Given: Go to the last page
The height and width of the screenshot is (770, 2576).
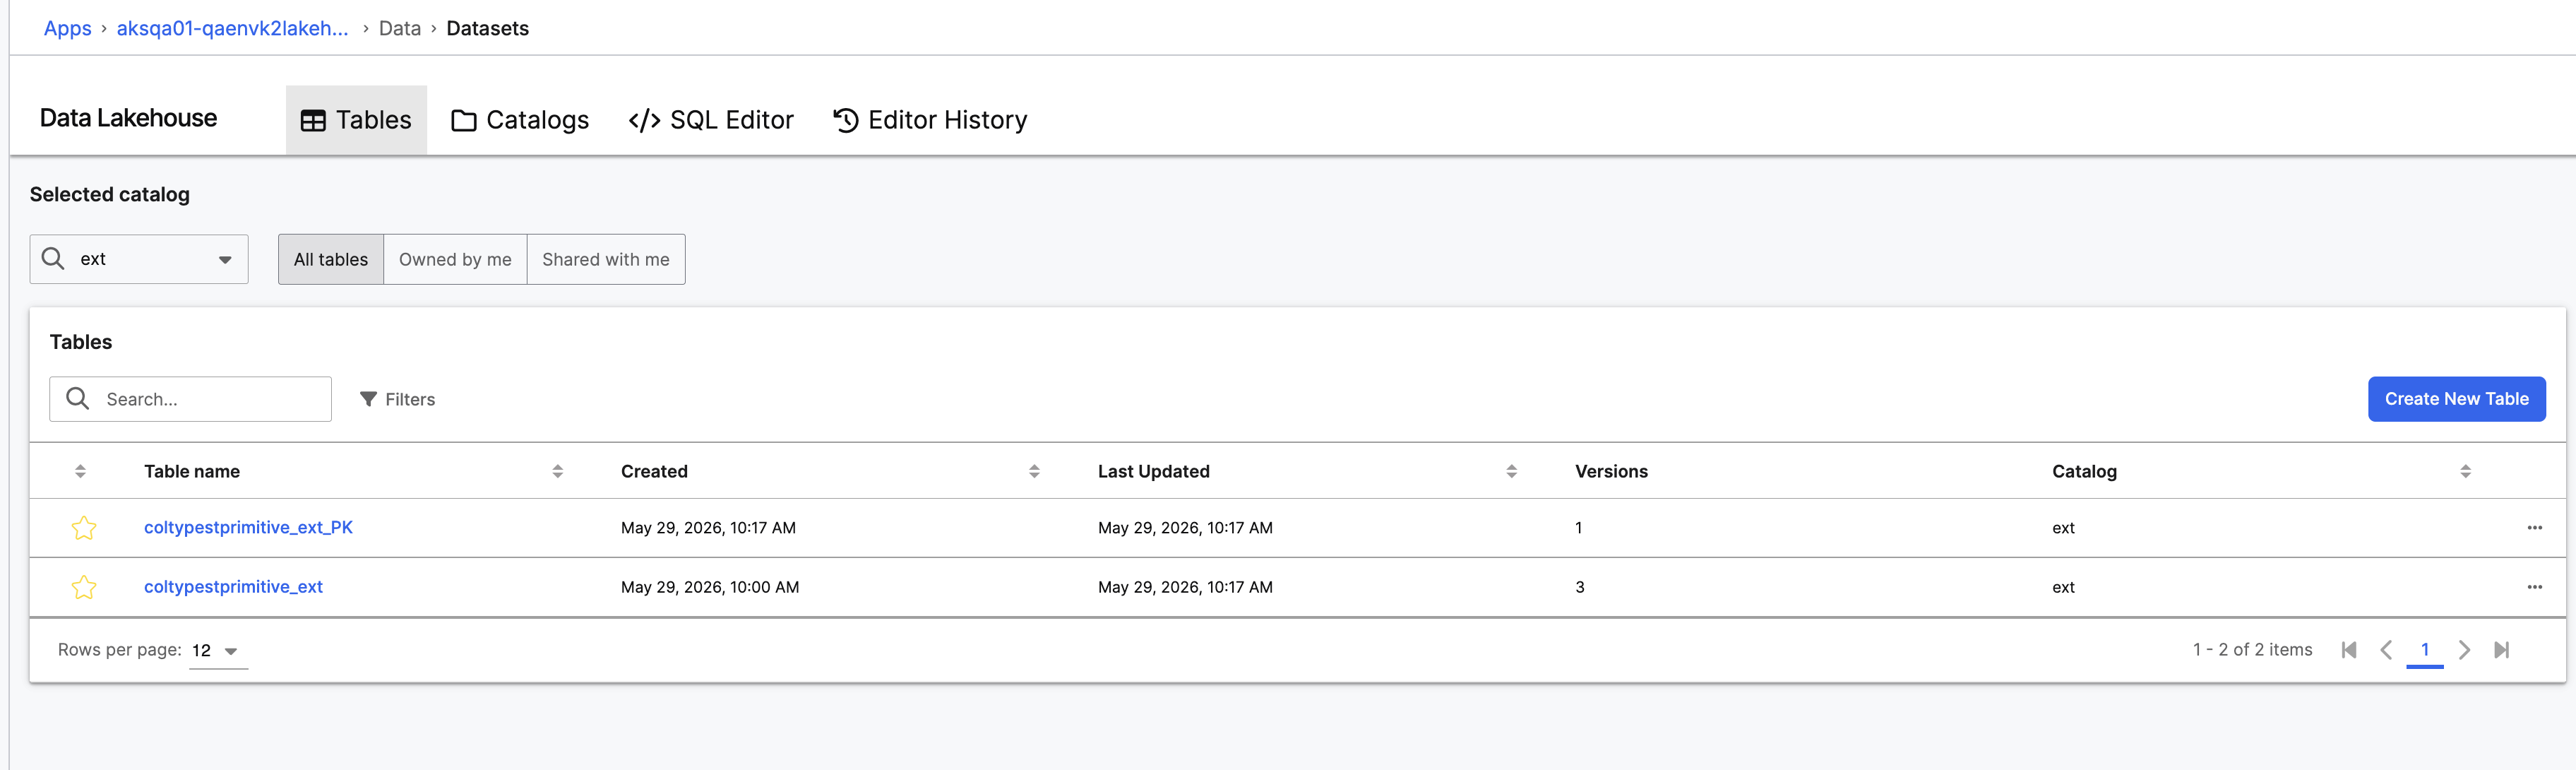Looking at the screenshot, I should pos(2501,650).
